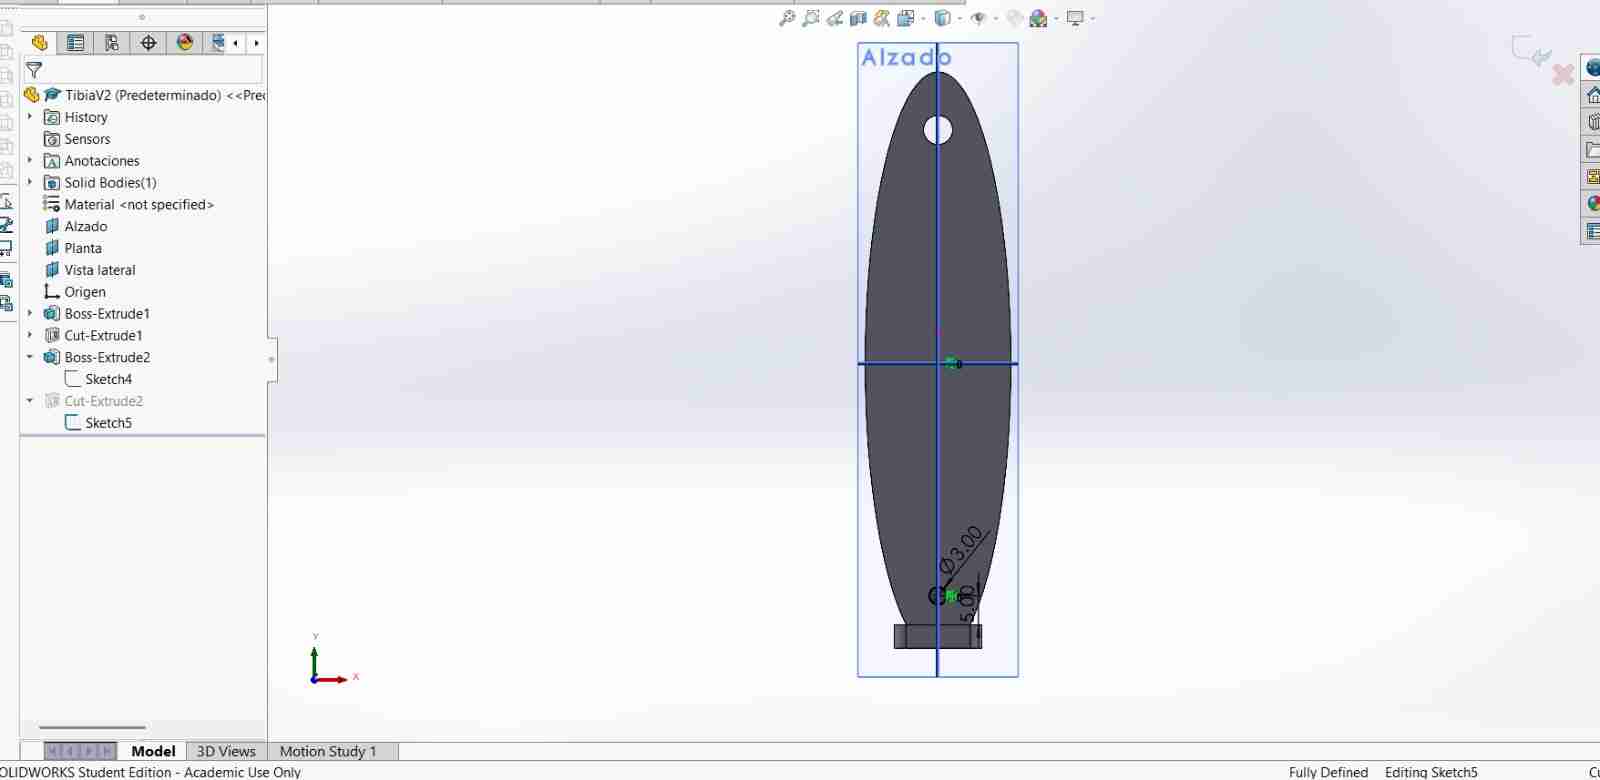Select Origen in feature tree
The image size is (1600, 780).
(x=75, y=292)
